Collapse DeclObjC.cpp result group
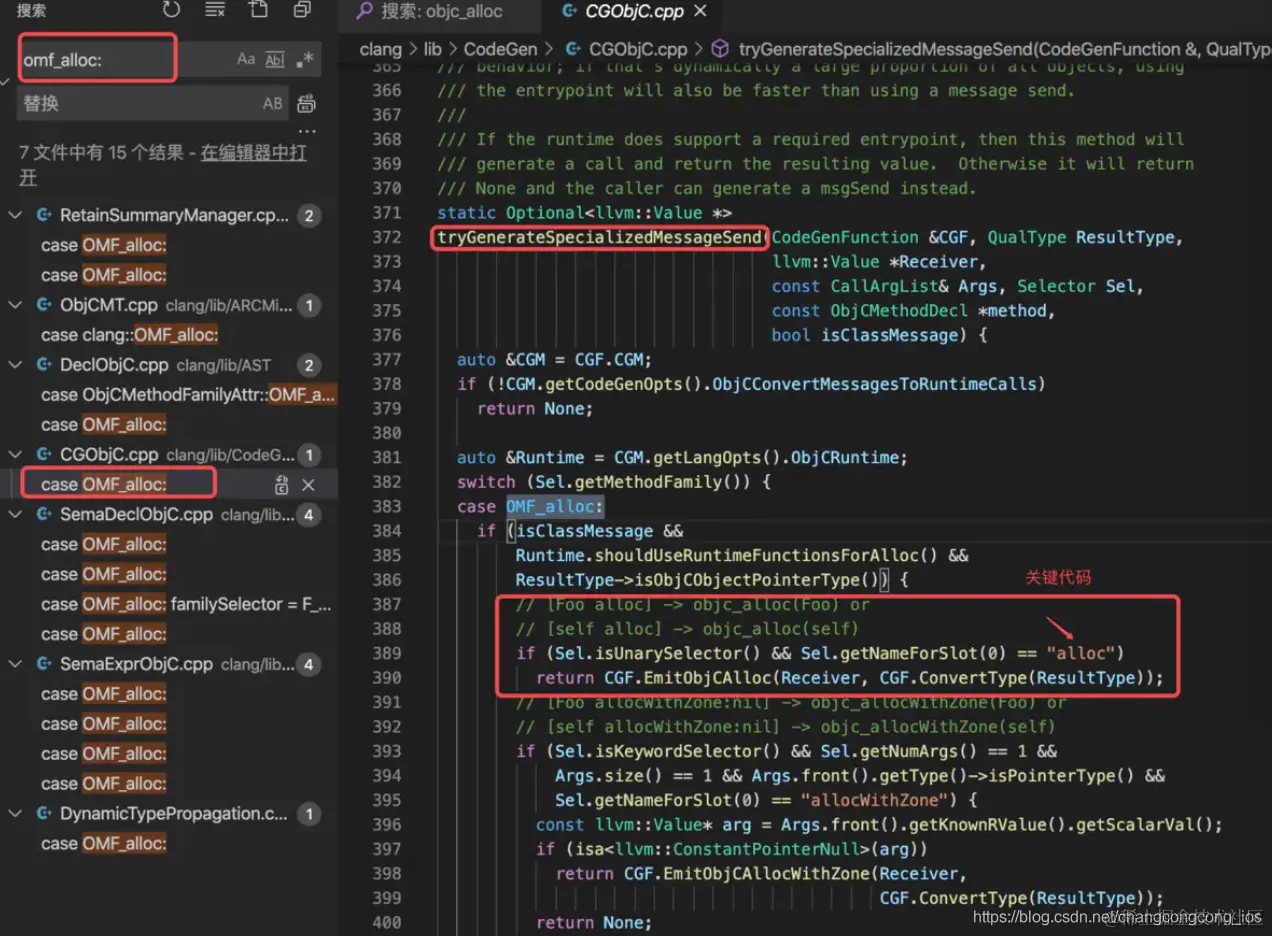 14,365
